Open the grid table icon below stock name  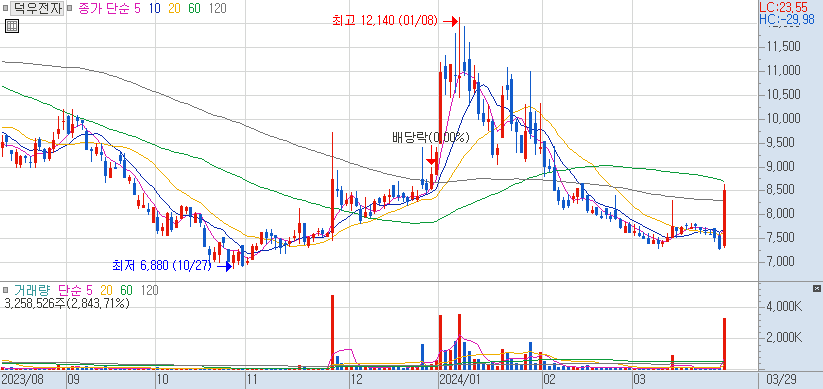(x=12, y=26)
